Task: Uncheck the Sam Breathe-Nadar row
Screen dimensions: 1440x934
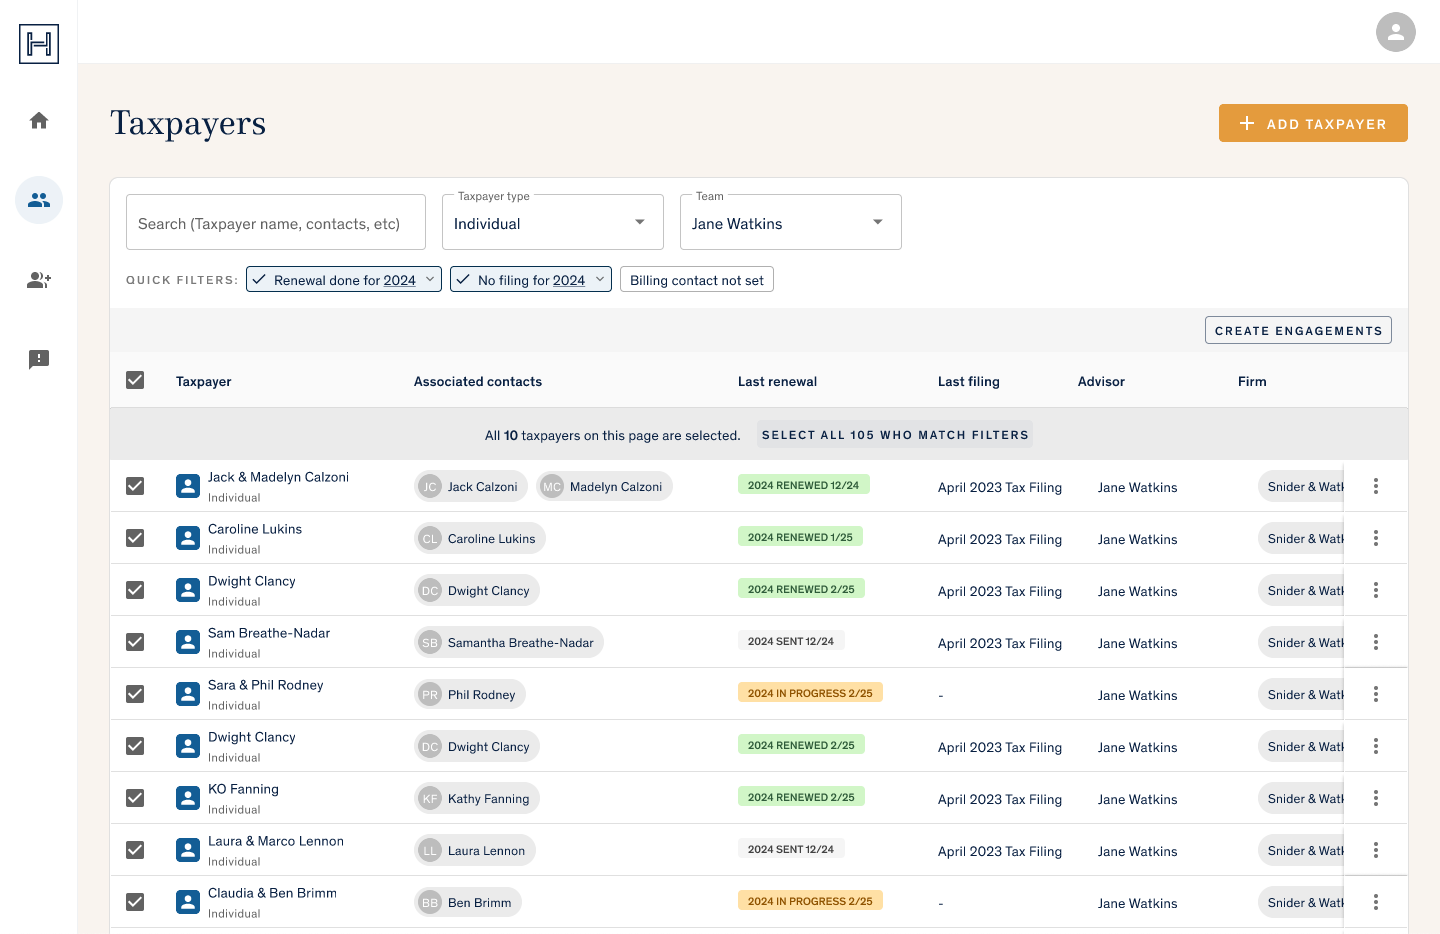Action: (x=135, y=642)
